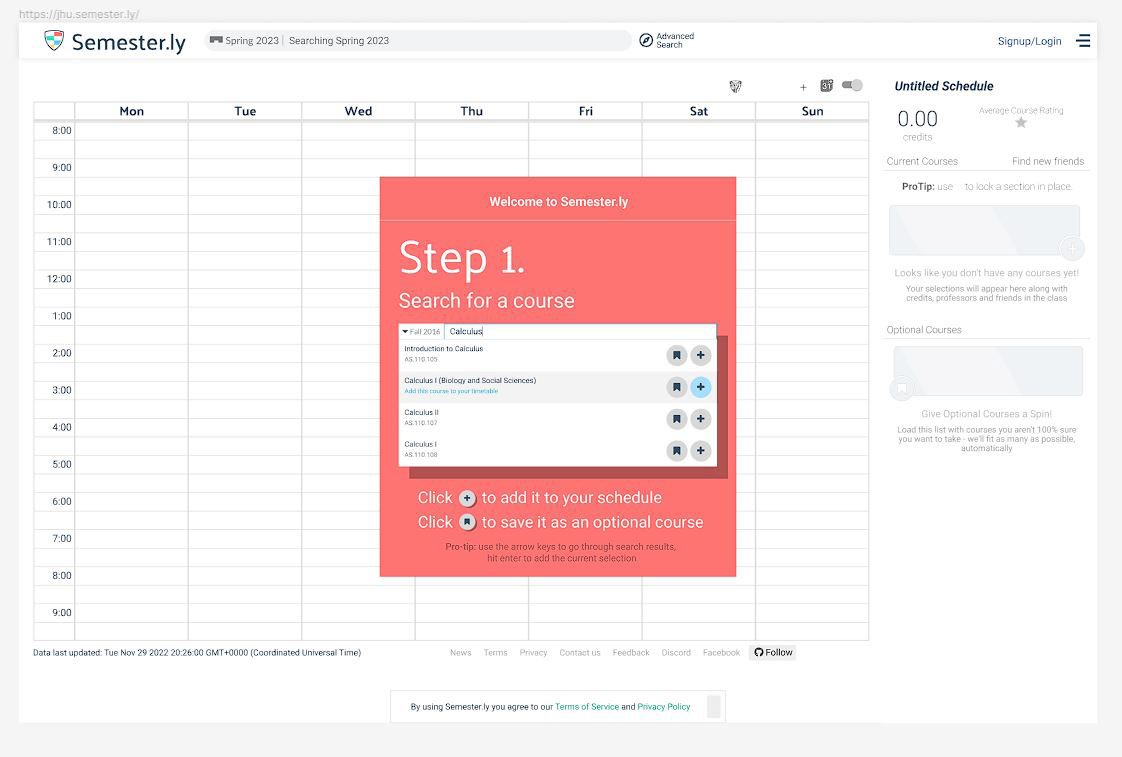
Task: Click the Fri column header
Action: tap(585, 111)
